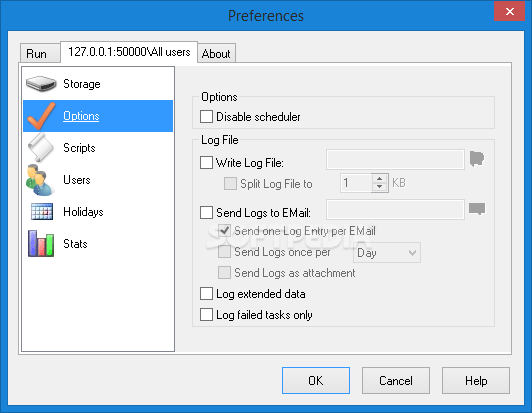
Task: Open the Scripts scroll icon
Action: 41,148
